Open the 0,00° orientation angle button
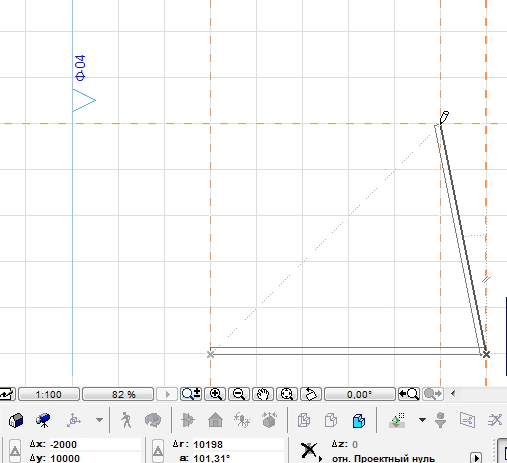This screenshot has height=463, width=507. pos(359,394)
